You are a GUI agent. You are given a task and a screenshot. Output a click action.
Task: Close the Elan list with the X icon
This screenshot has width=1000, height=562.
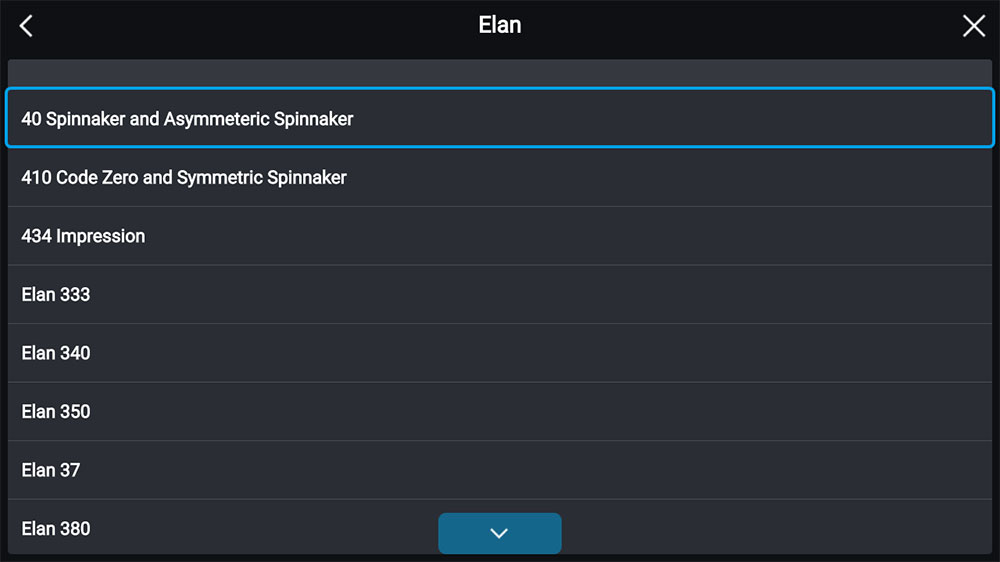[x=973, y=26]
